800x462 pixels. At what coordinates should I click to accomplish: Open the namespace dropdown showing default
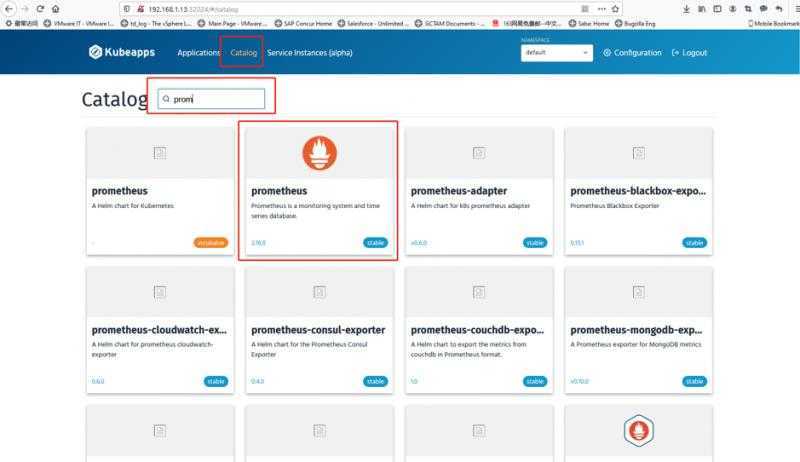tap(557, 53)
